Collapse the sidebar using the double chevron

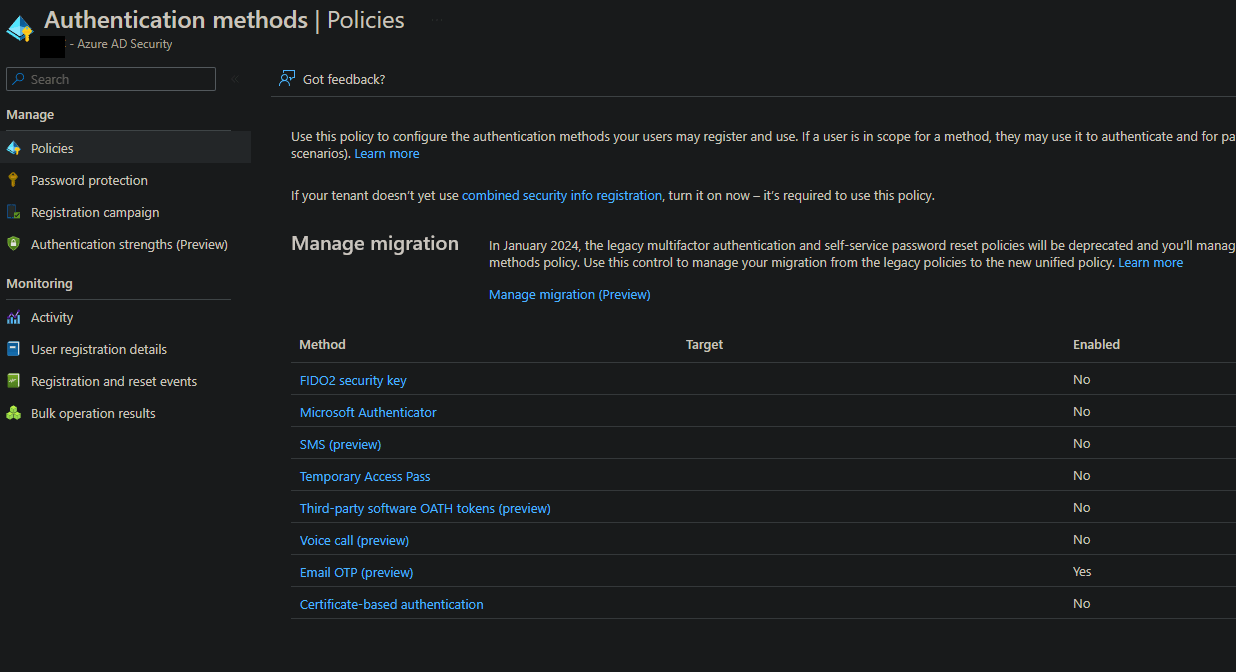pos(235,79)
